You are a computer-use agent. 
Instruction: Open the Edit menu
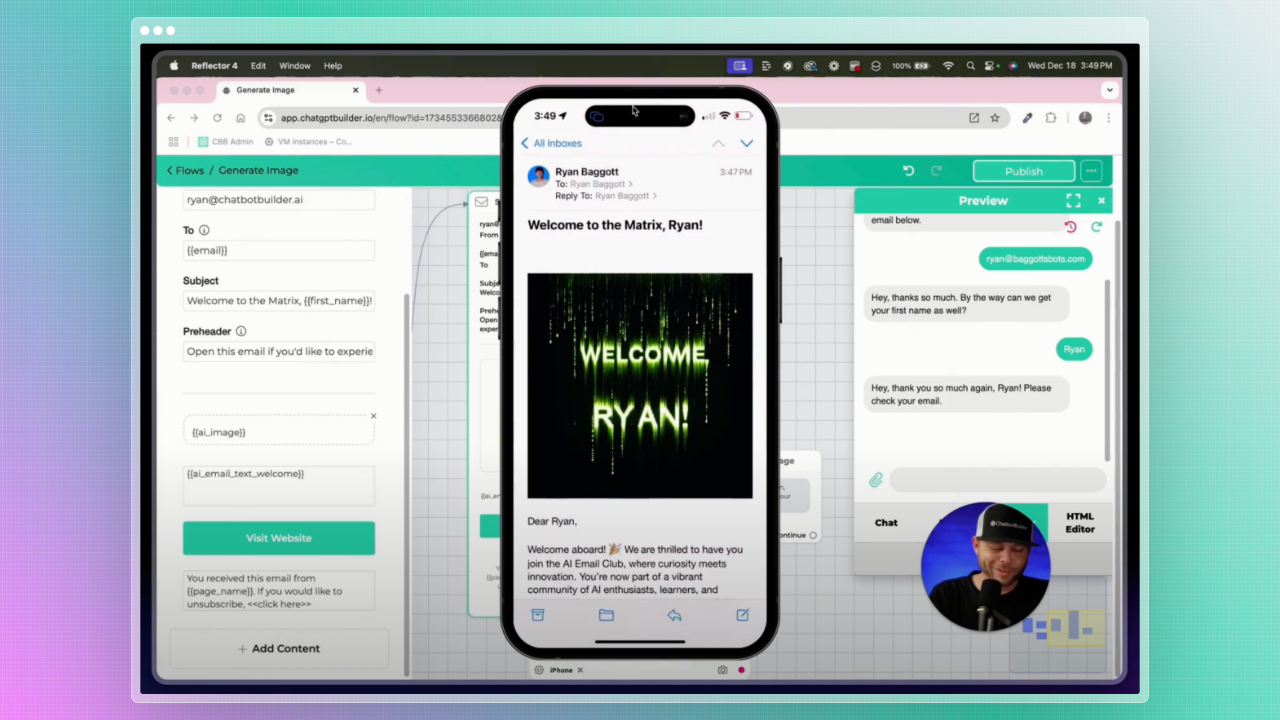(x=258, y=66)
